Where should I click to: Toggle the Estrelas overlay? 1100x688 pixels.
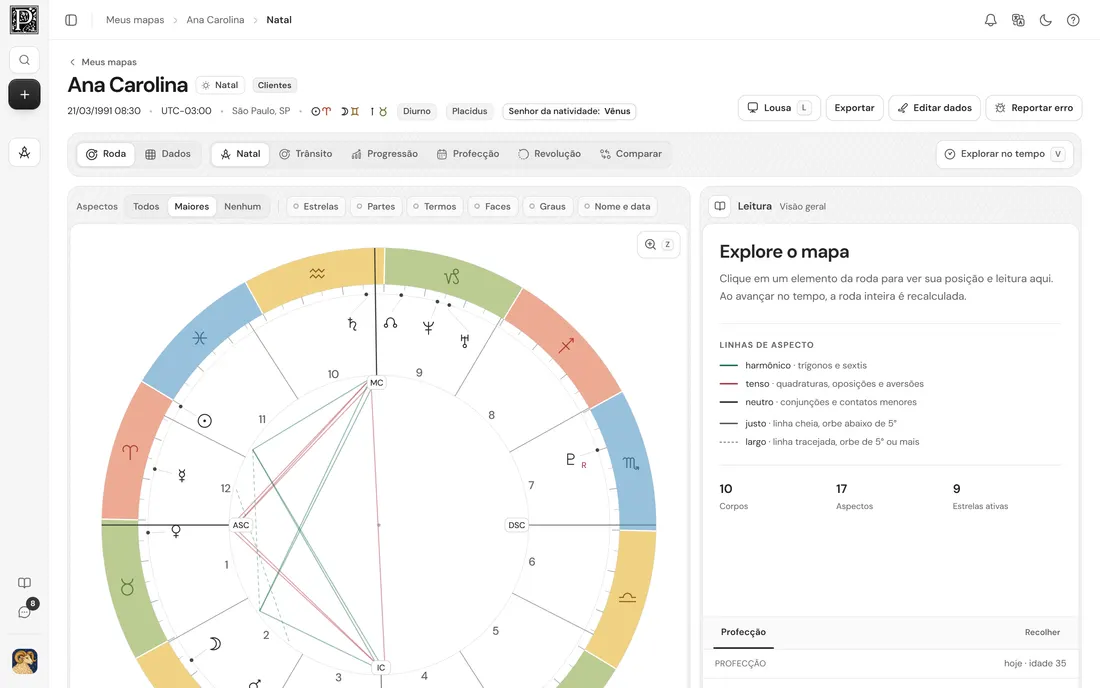[316, 206]
